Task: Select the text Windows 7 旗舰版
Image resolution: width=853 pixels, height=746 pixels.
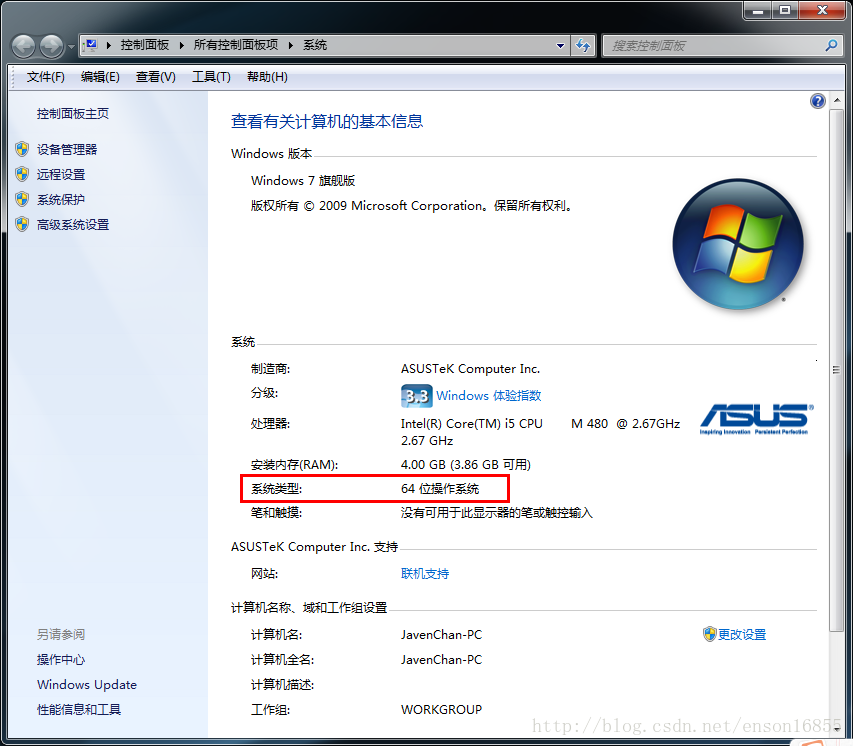Action: 303,181
